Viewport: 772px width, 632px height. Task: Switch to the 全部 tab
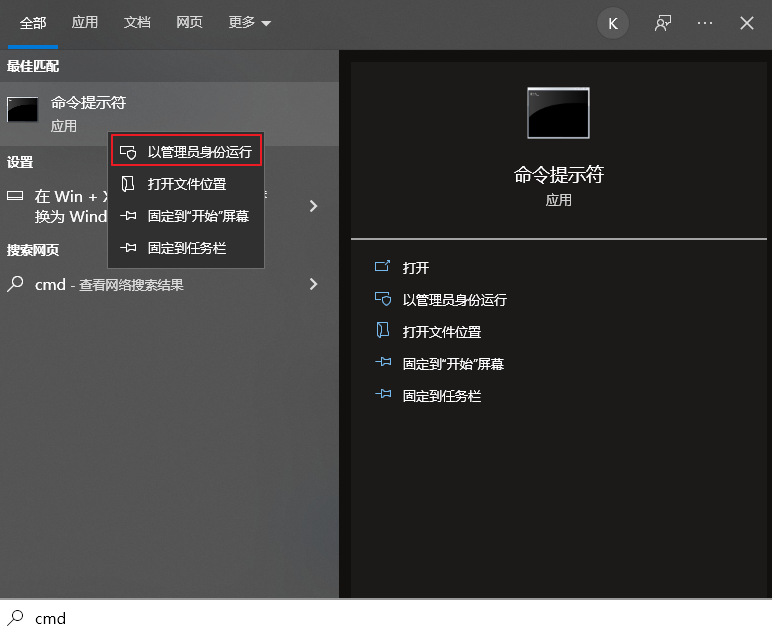pyautogui.click(x=33, y=23)
